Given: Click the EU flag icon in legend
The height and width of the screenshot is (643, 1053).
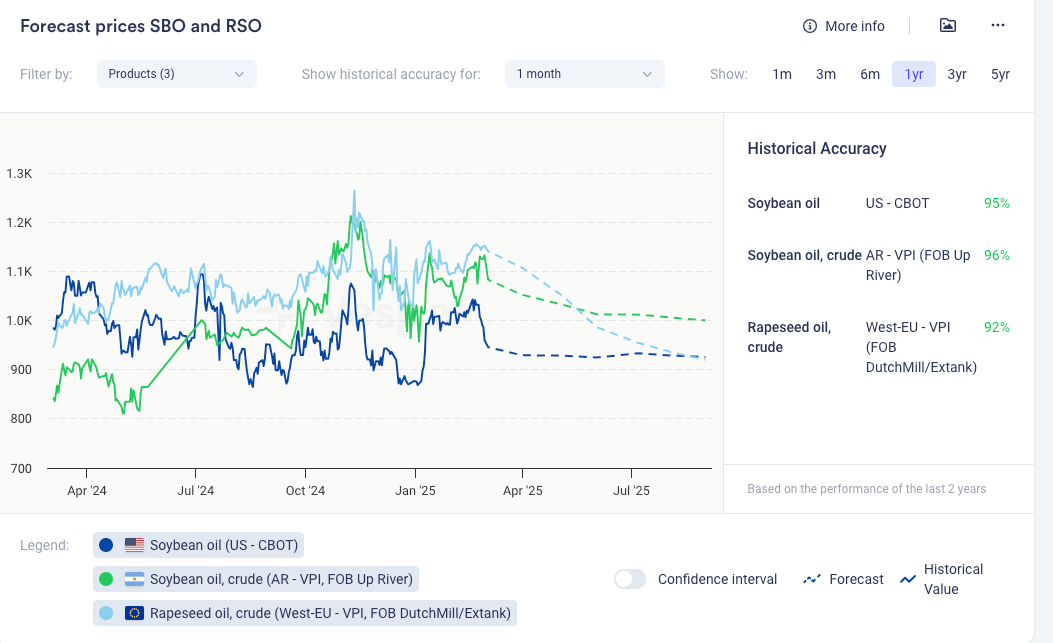Looking at the screenshot, I should (135, 613).
